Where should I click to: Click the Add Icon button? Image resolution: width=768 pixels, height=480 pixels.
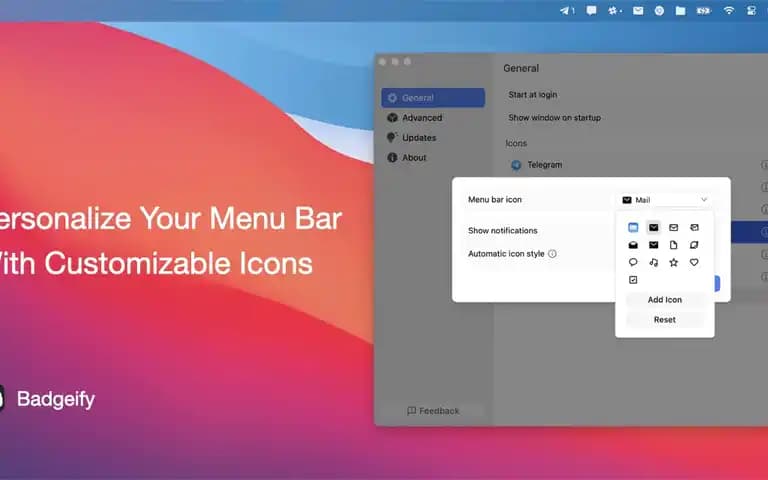pos(665,300)
